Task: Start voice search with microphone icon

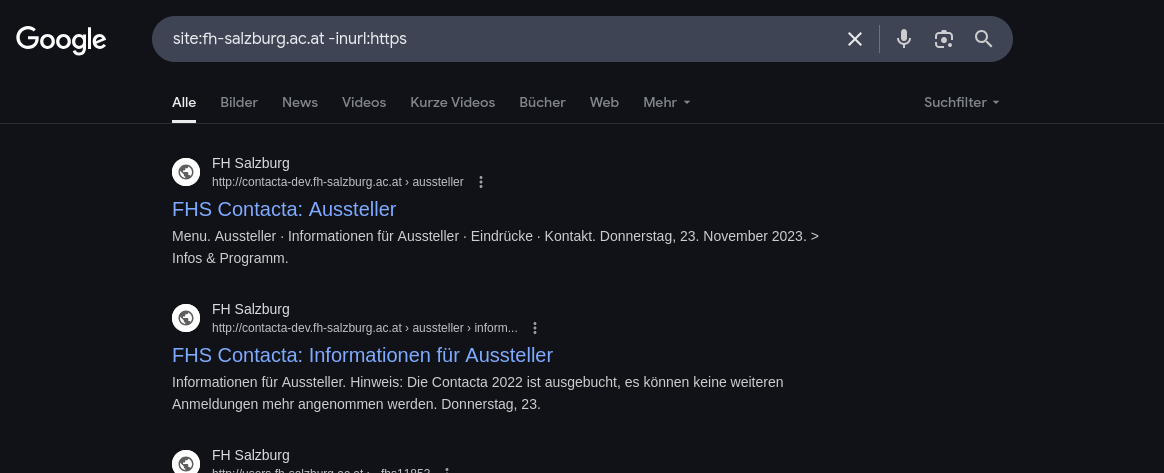Action: pyautogui.click(x=904, y=39)
